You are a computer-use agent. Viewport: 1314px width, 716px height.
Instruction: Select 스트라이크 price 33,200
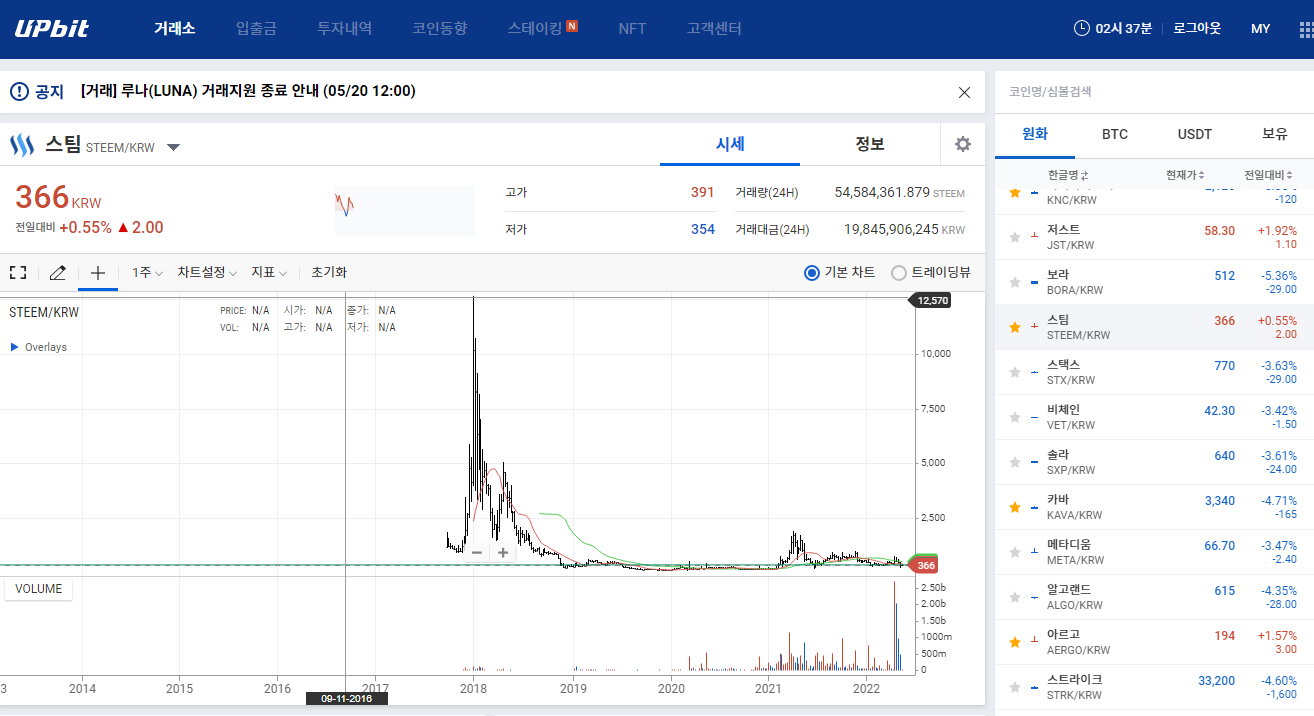(x=1216, y=681)
